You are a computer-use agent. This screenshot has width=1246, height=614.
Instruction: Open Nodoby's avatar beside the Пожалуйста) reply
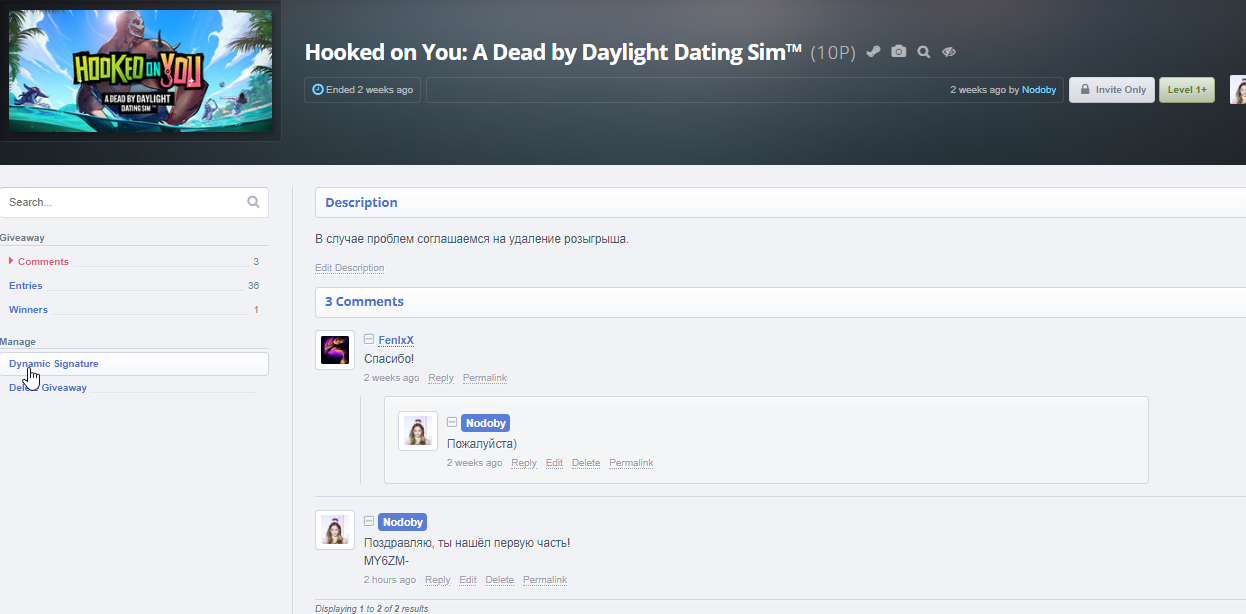coord(418,431)
